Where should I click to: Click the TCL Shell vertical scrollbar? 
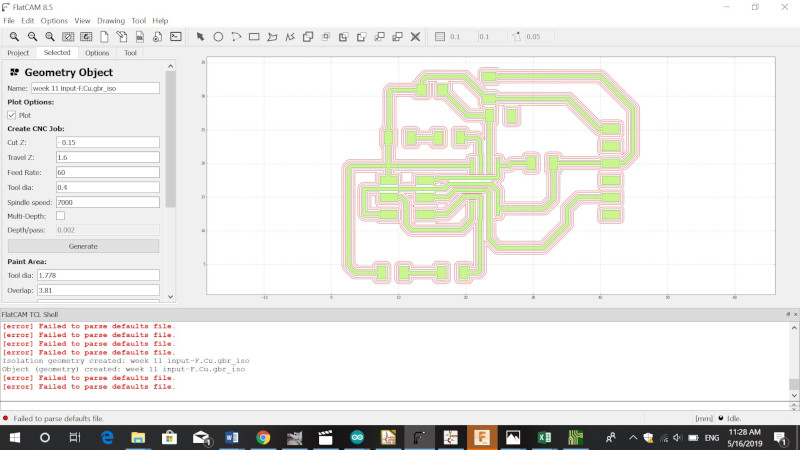point(794,361)
